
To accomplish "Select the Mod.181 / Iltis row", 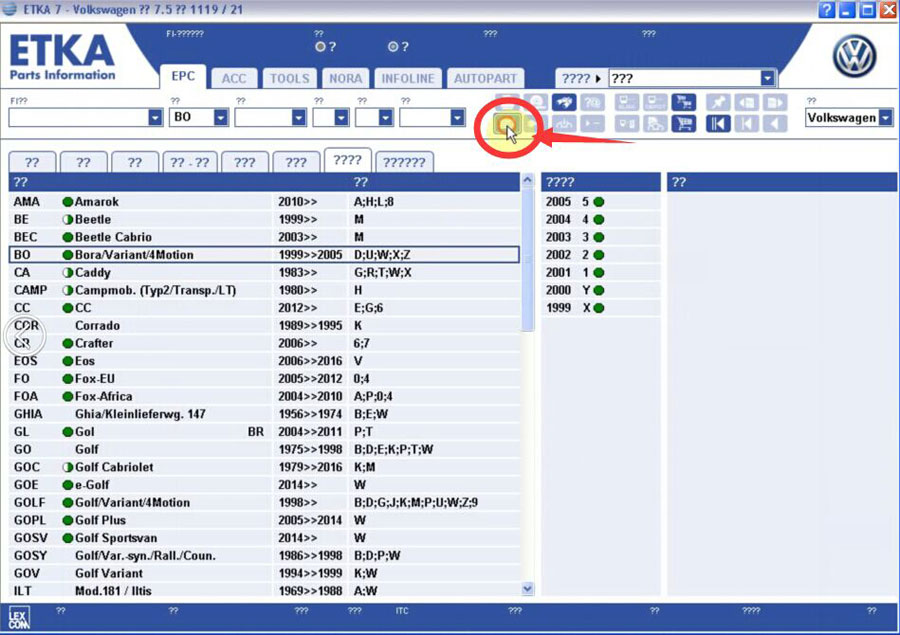I will [264, 591].
